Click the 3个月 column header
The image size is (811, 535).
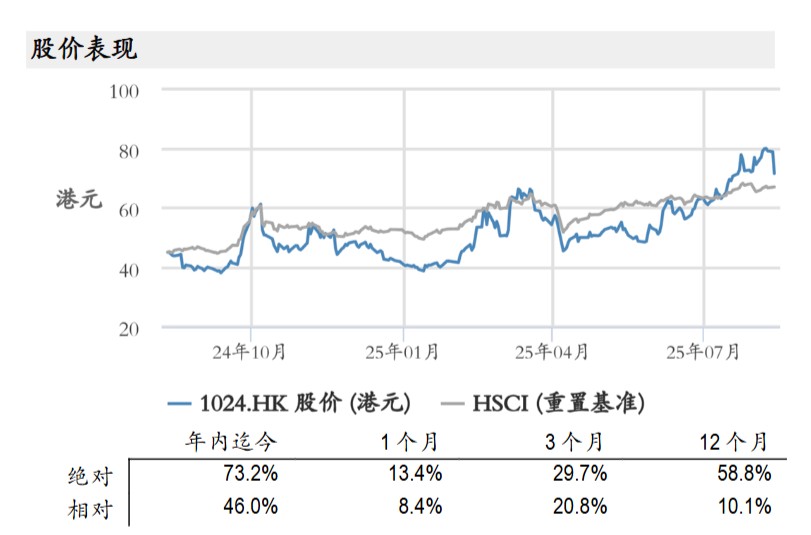576,441
